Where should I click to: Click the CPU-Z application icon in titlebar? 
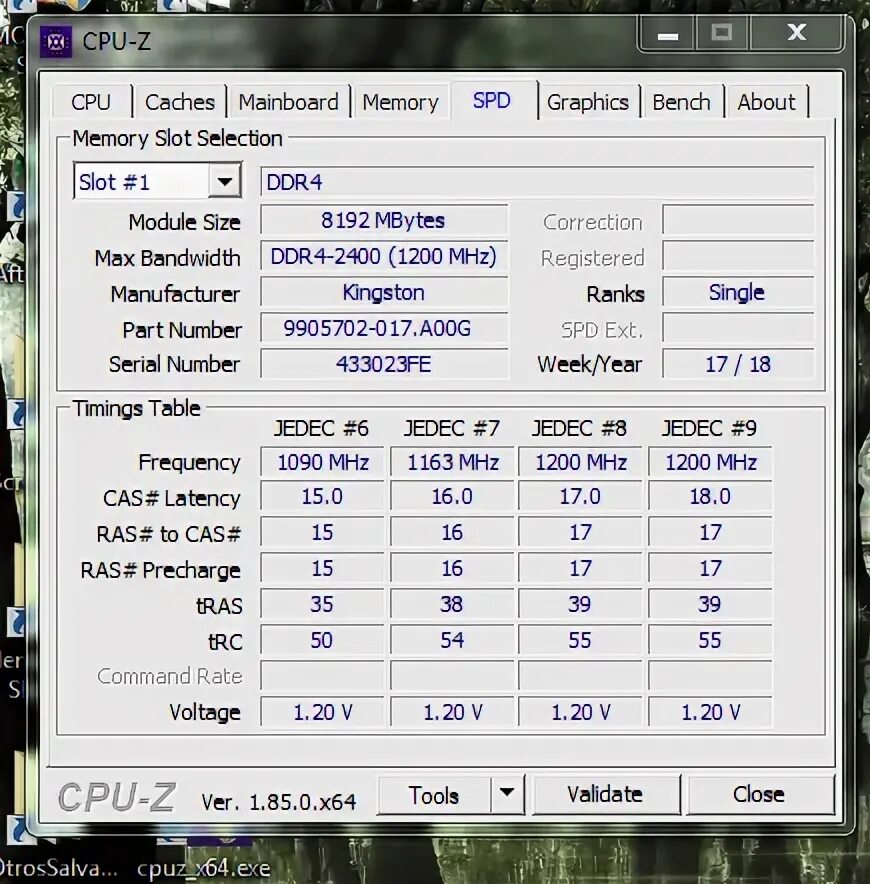tap(56, 42)
